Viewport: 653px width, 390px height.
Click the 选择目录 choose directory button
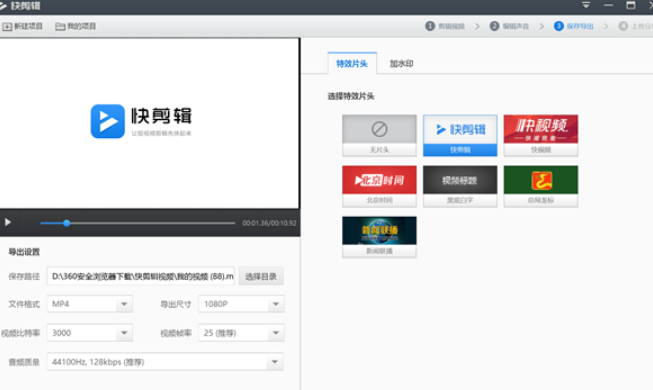click(x=261, y=276)
